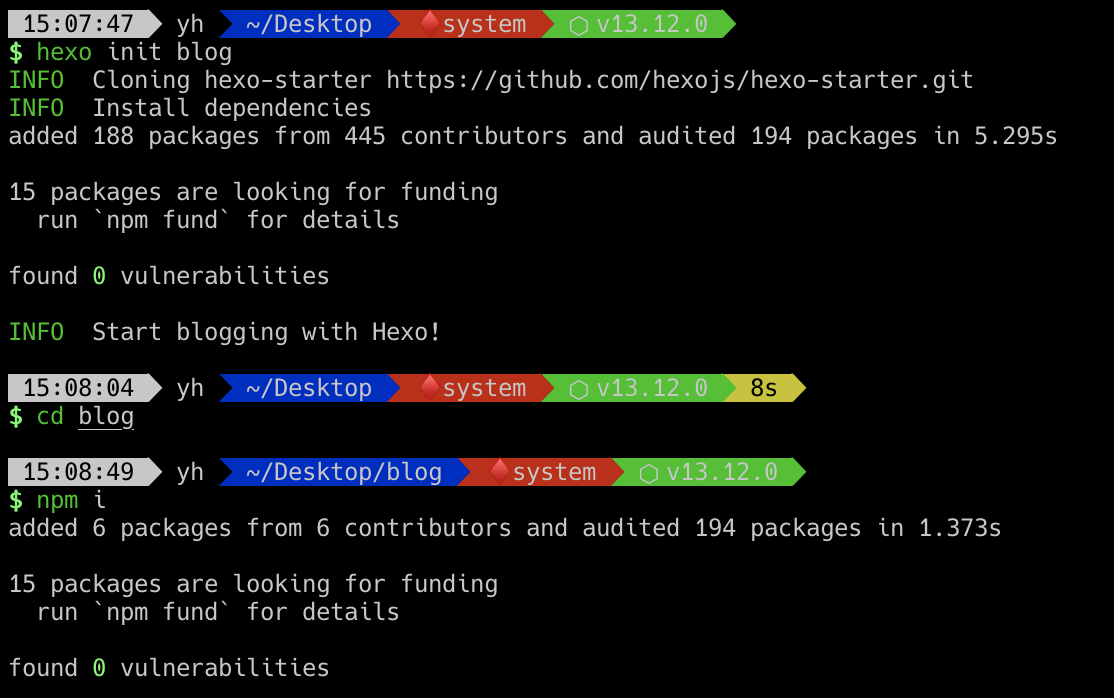This screenshot has width=1114, height=698.
Task: Click the yellow 8s duration segment
Action: [x=764, y=388]
